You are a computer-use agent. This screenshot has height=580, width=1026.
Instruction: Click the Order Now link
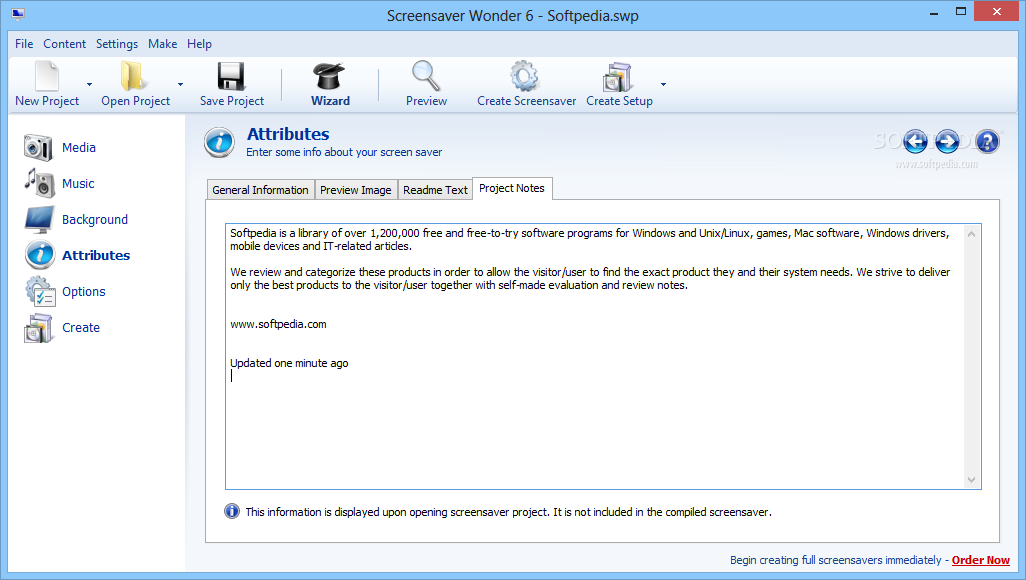click(980, 560)
